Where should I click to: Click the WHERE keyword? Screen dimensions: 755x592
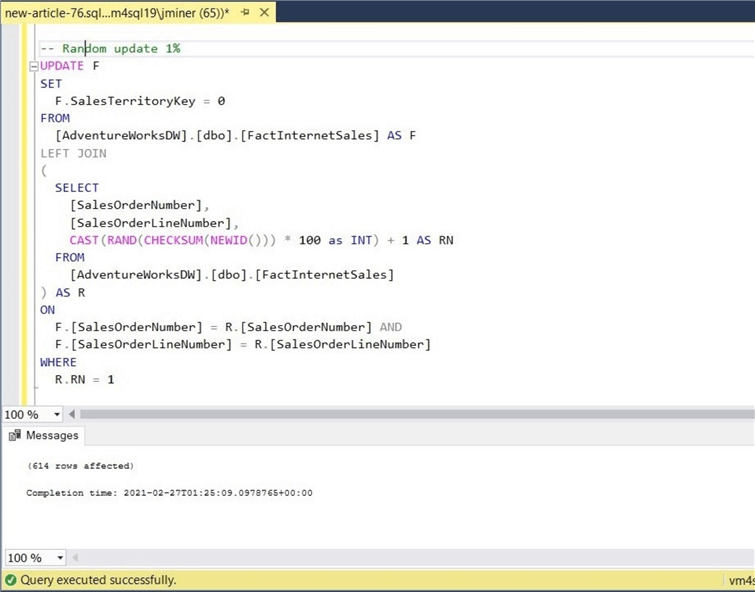click(x=58, y=362)
